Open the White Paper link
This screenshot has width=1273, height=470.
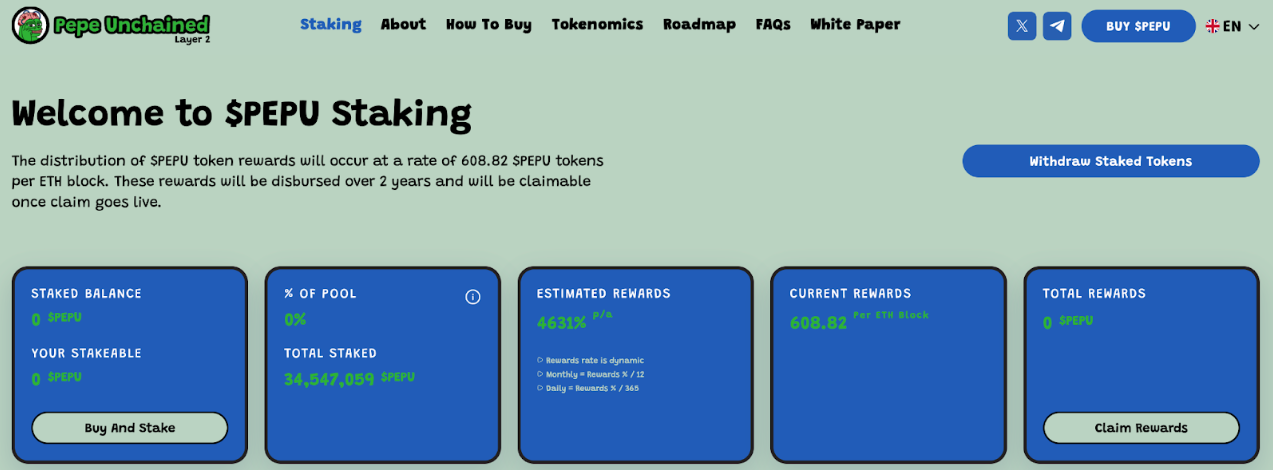point(855,24)
